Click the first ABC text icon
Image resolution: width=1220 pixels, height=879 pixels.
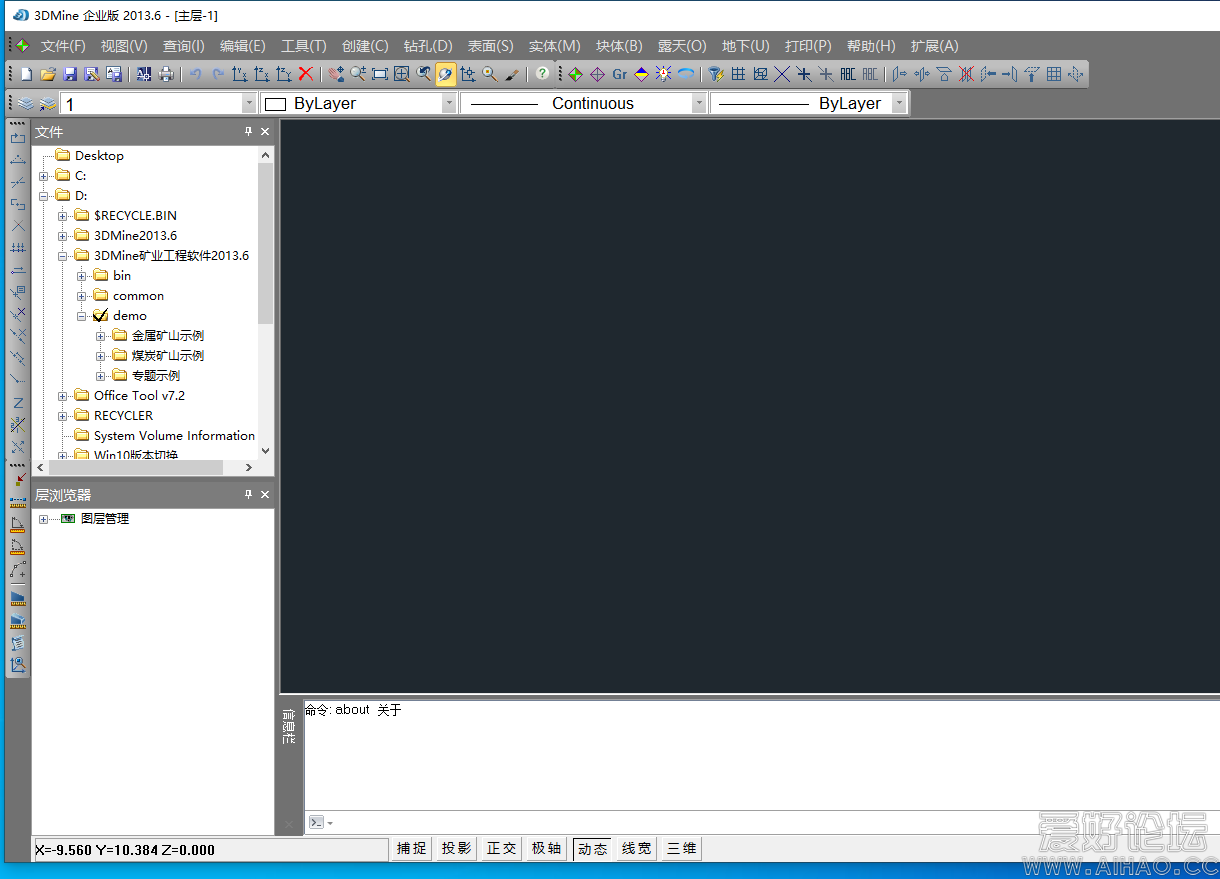pyautogui.click(x=848, y=74)
